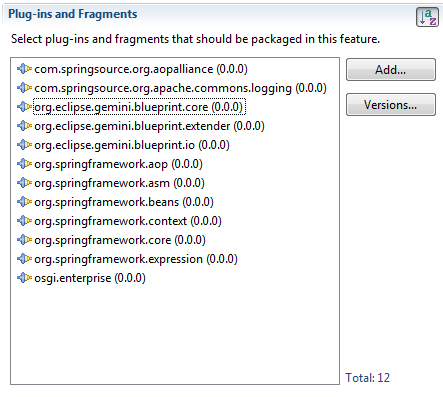Click plug-in icon beside com.springsource.org.aopalliance

[x=24, y=69]
